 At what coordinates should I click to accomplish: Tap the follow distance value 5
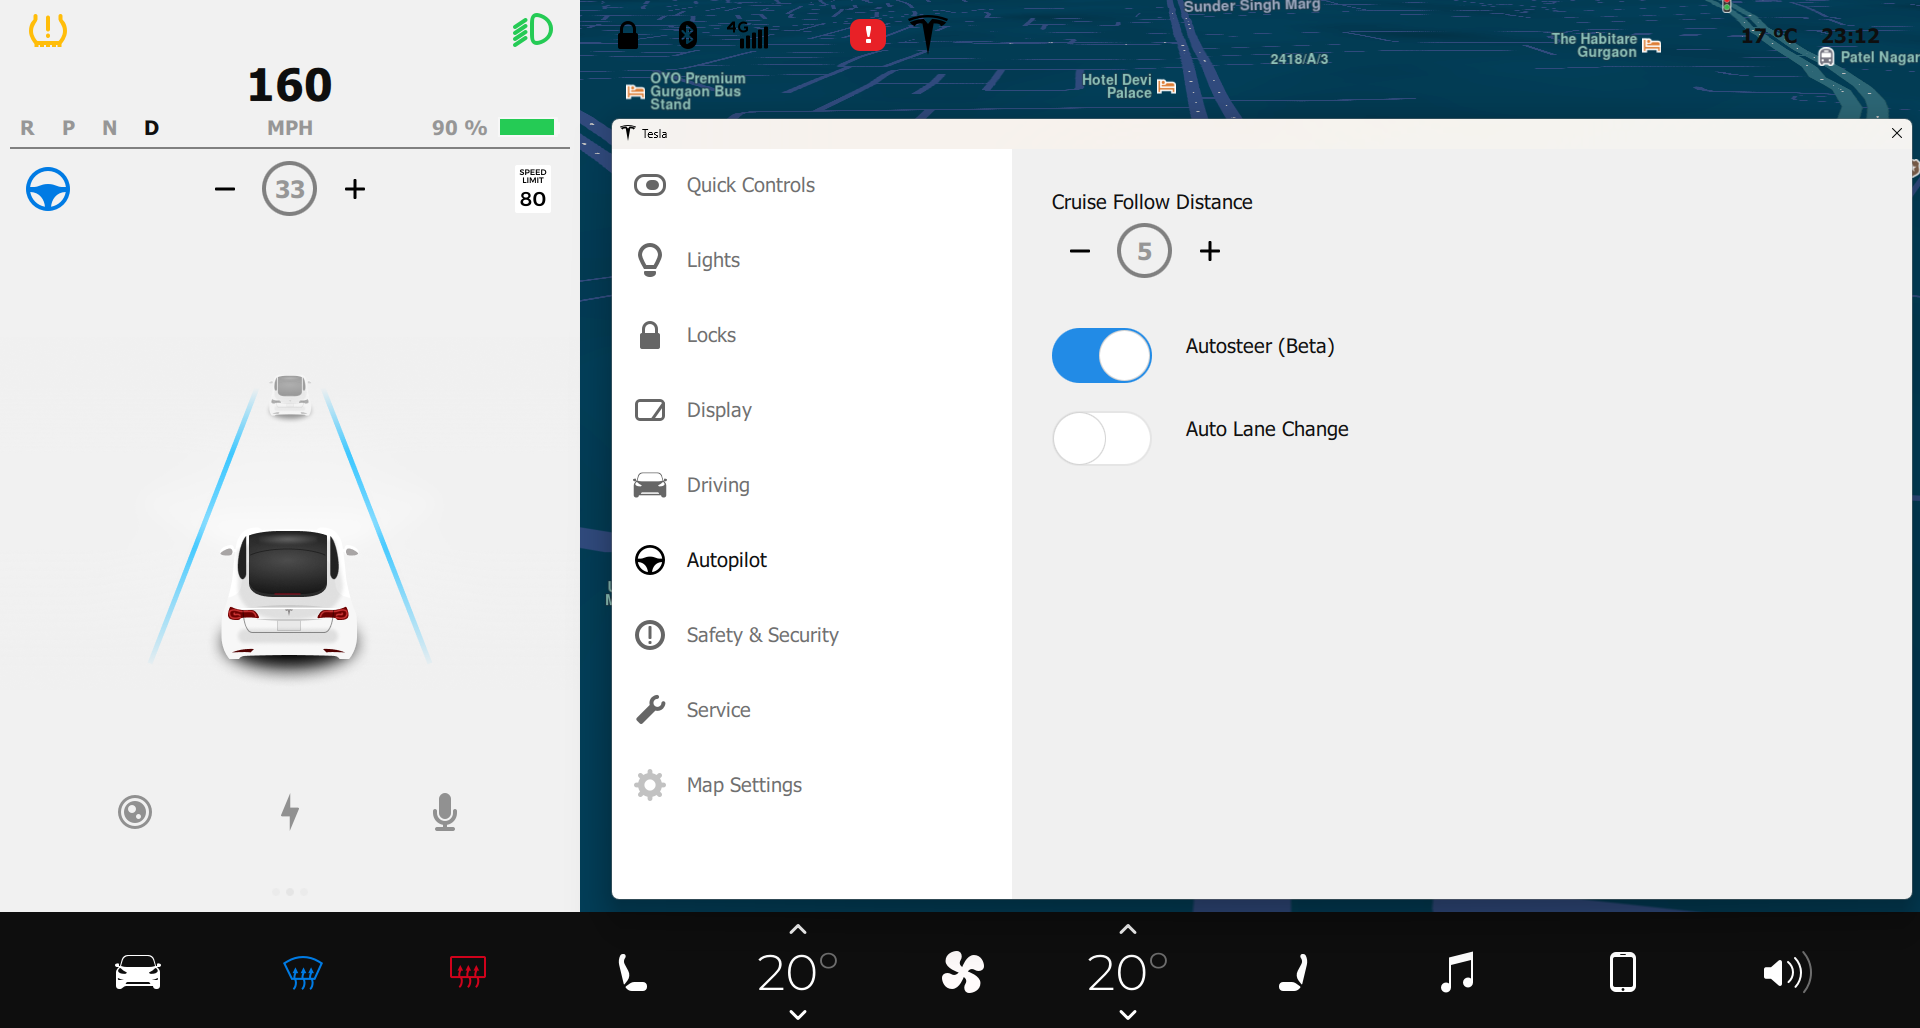click(1145, 251)
